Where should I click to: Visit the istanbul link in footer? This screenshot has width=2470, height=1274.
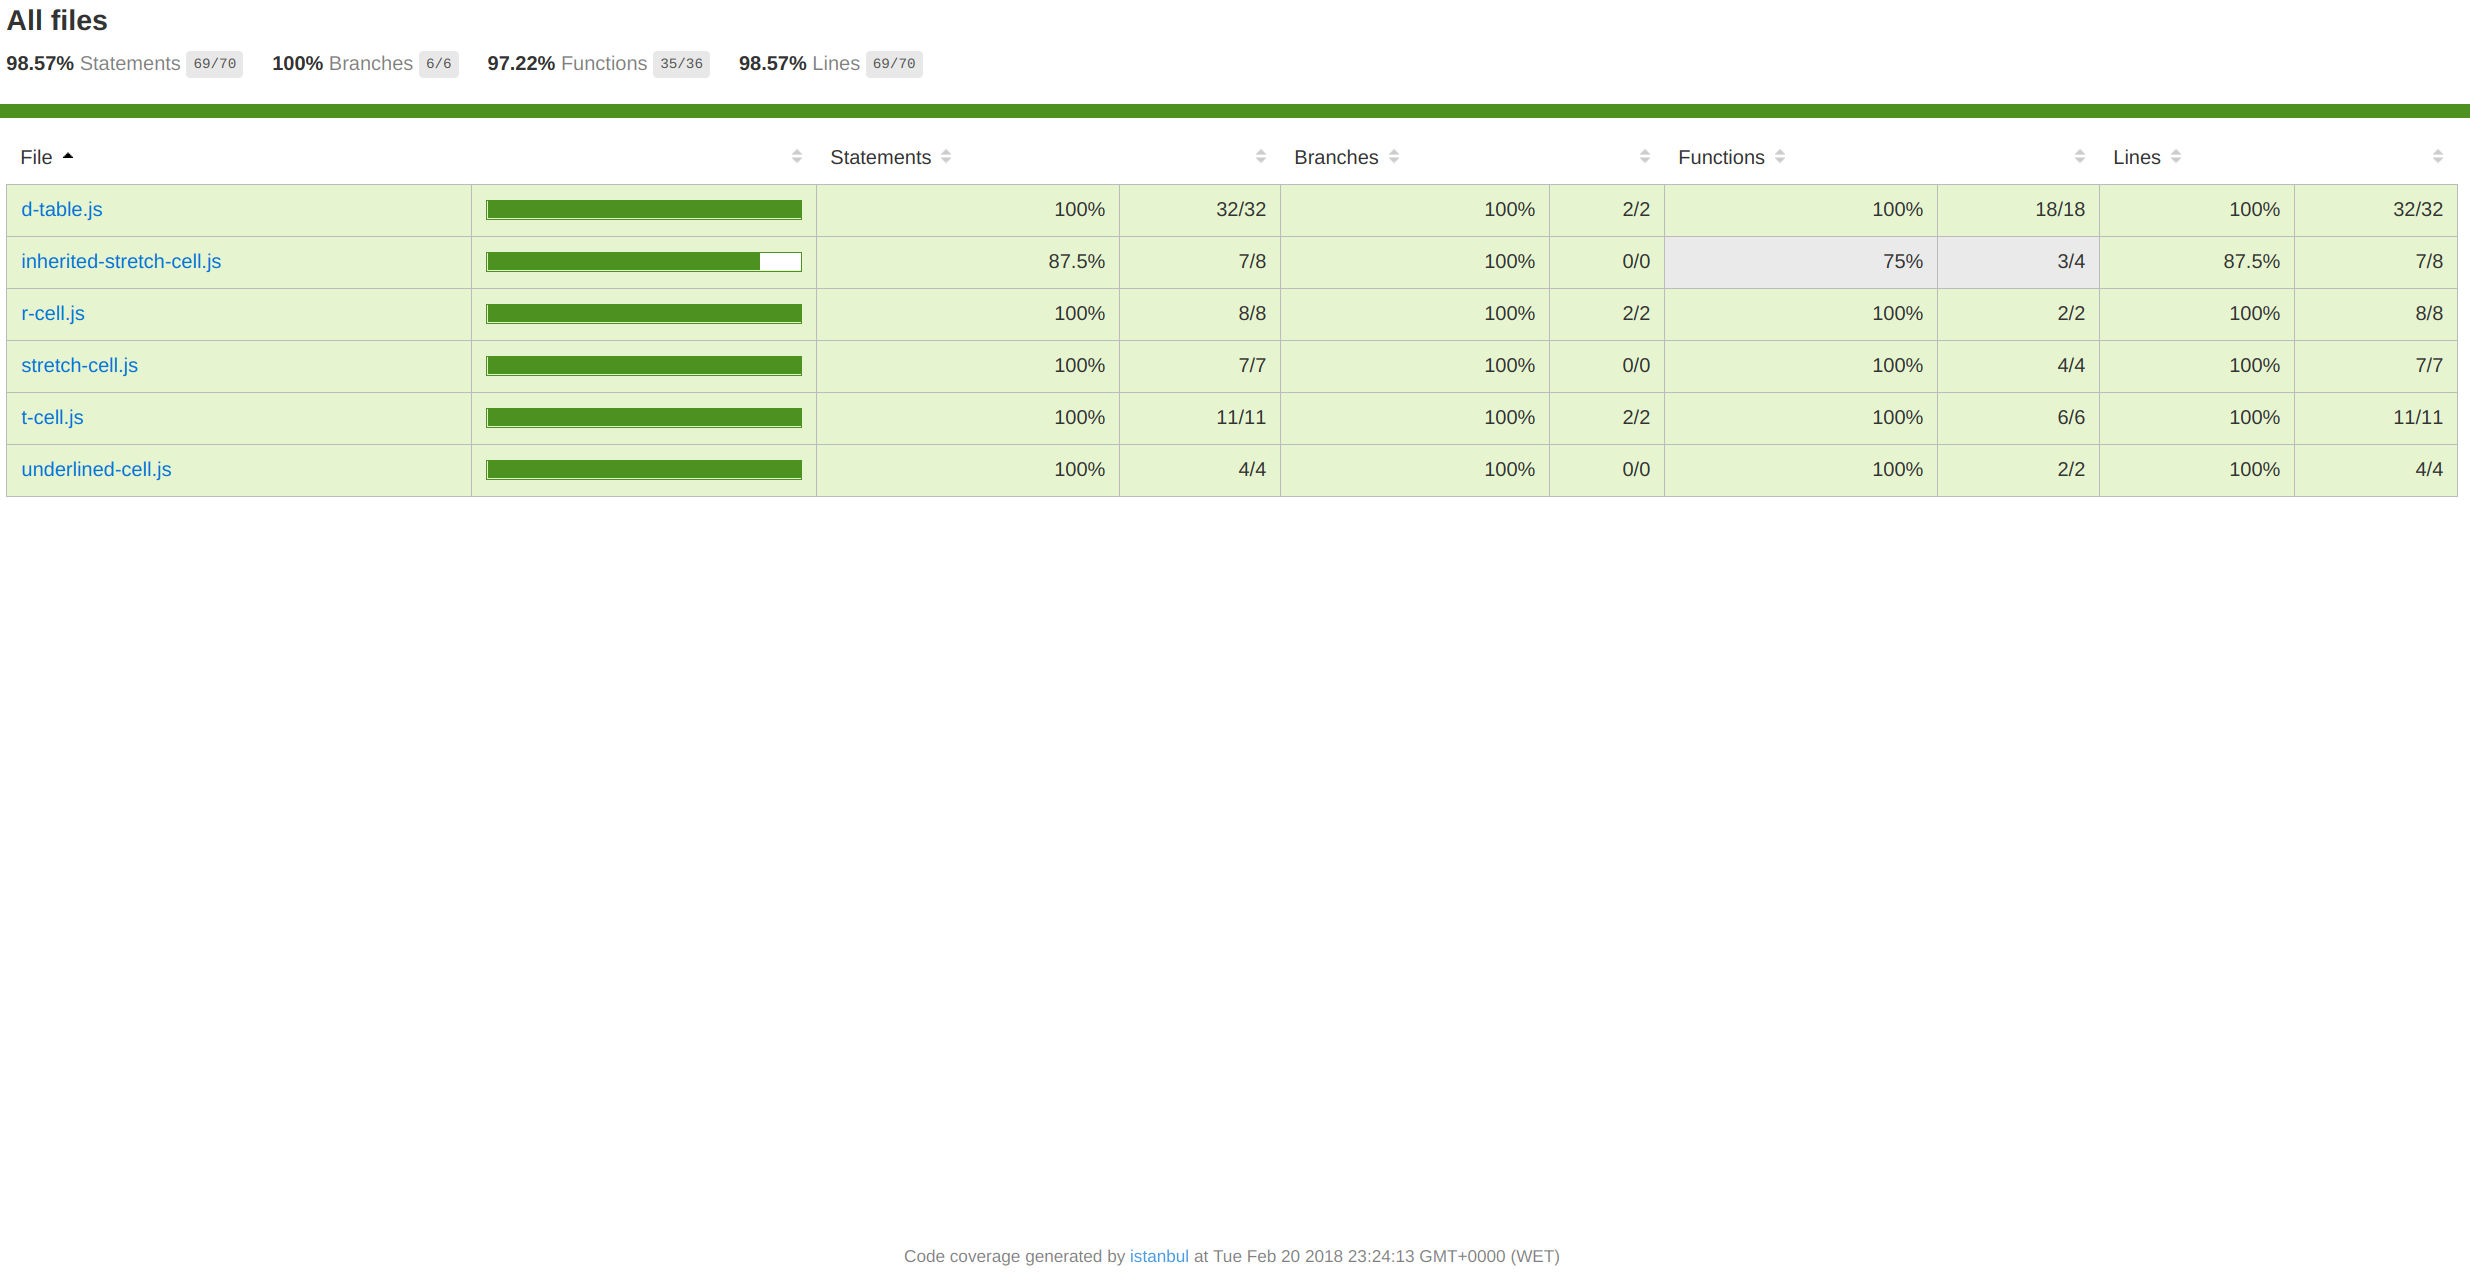1159,1257
